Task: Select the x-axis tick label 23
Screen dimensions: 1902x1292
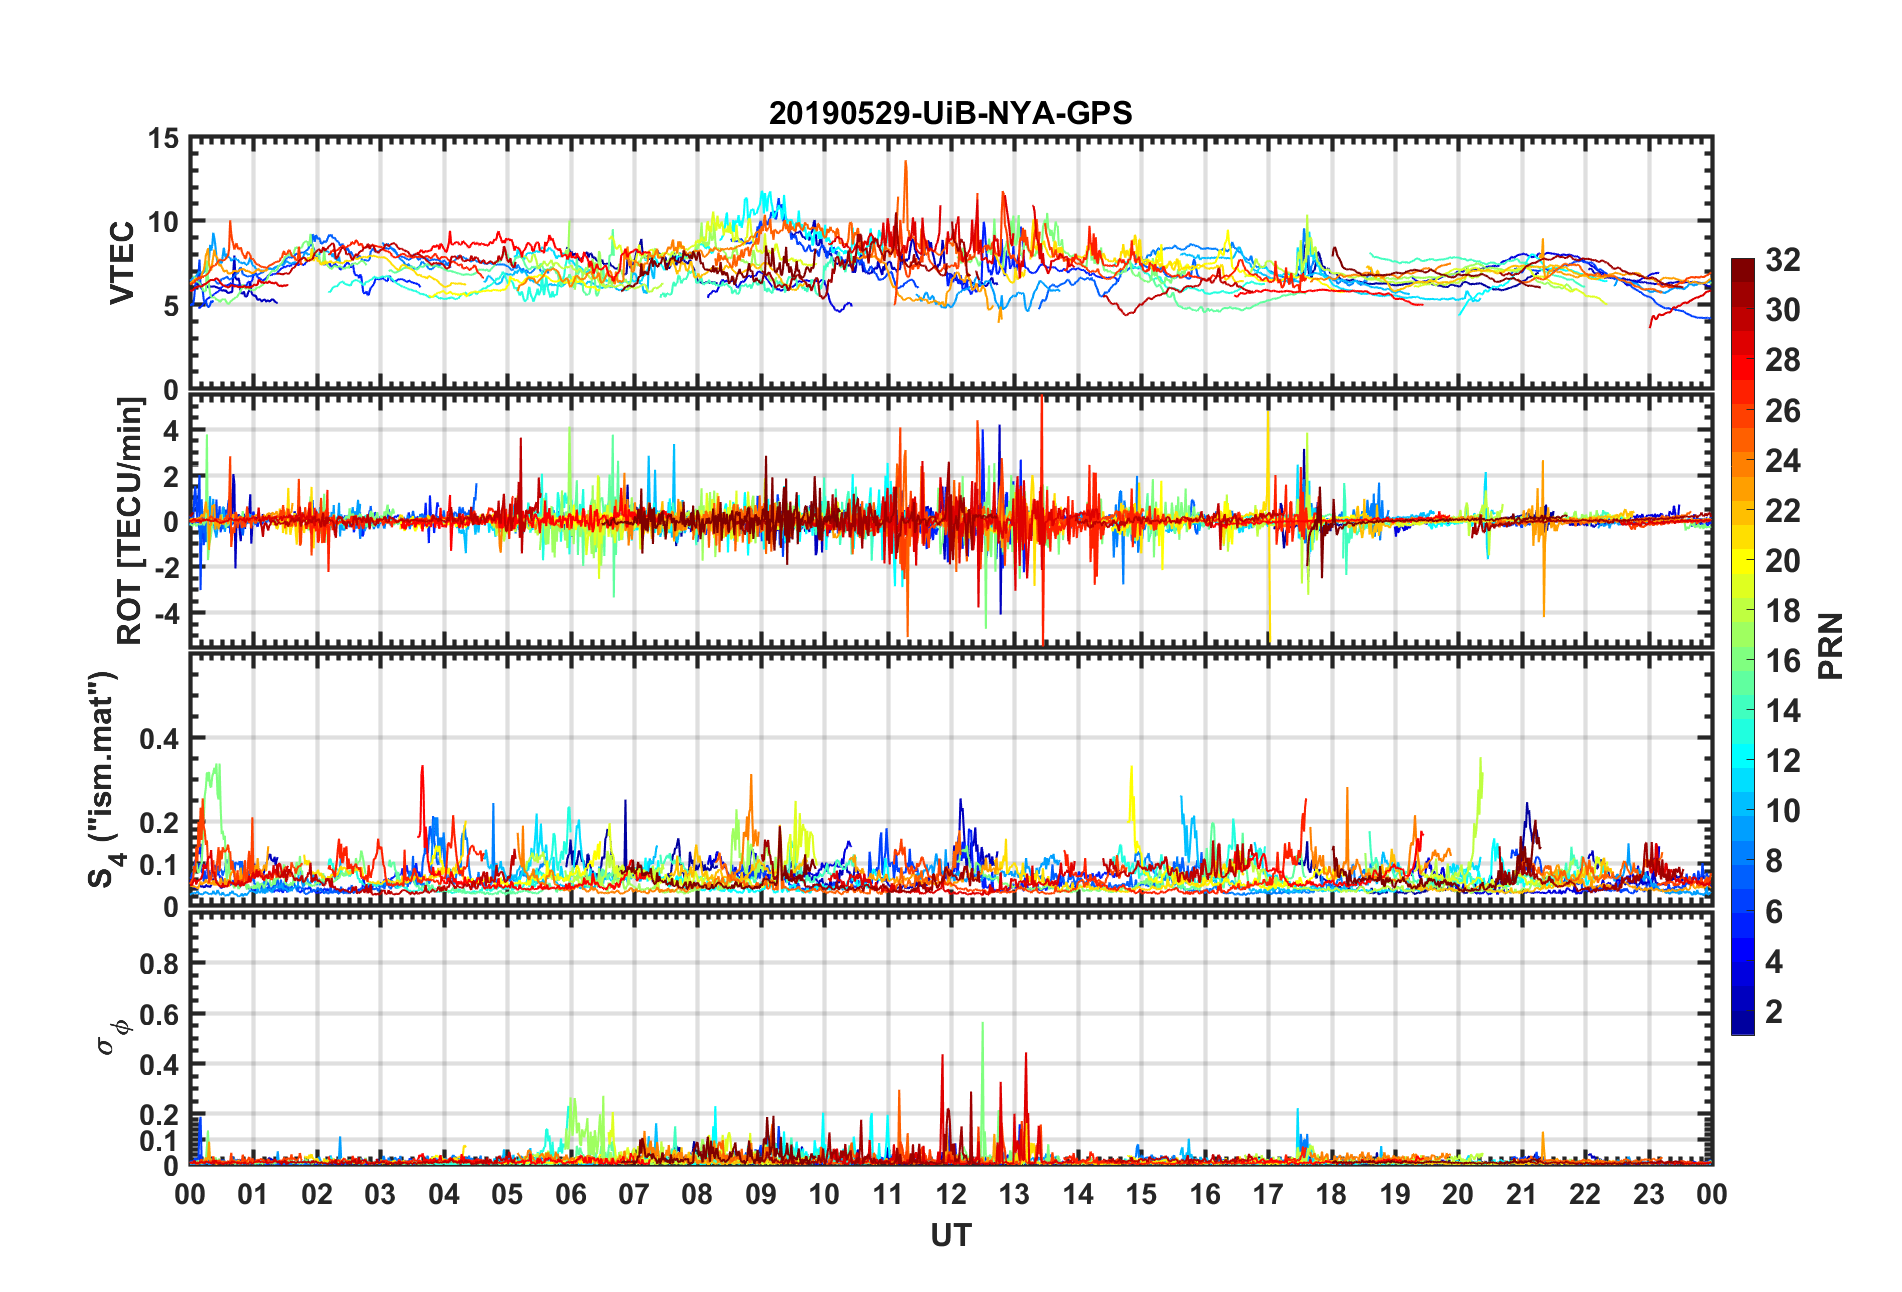Action: point(1648,1194)
